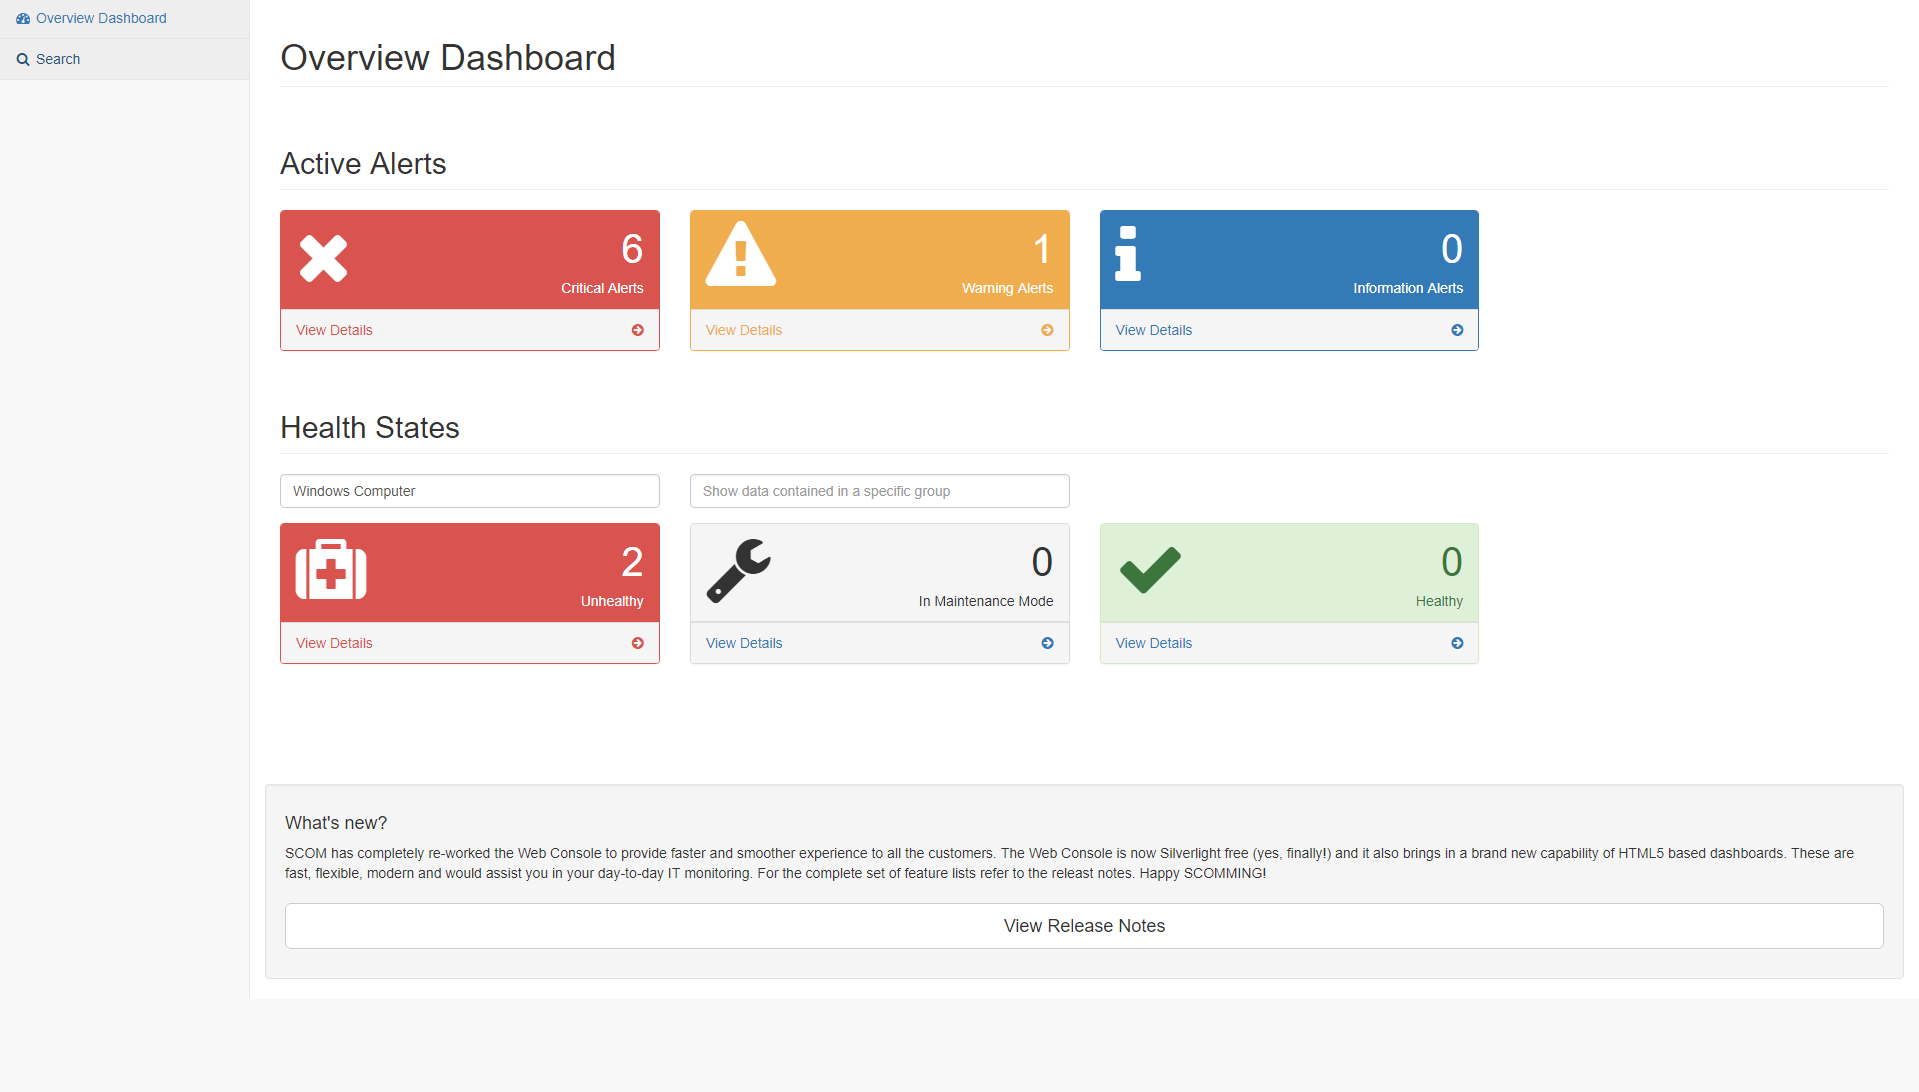Click the Healthy green checkmark icon

tap(1150, 571)
